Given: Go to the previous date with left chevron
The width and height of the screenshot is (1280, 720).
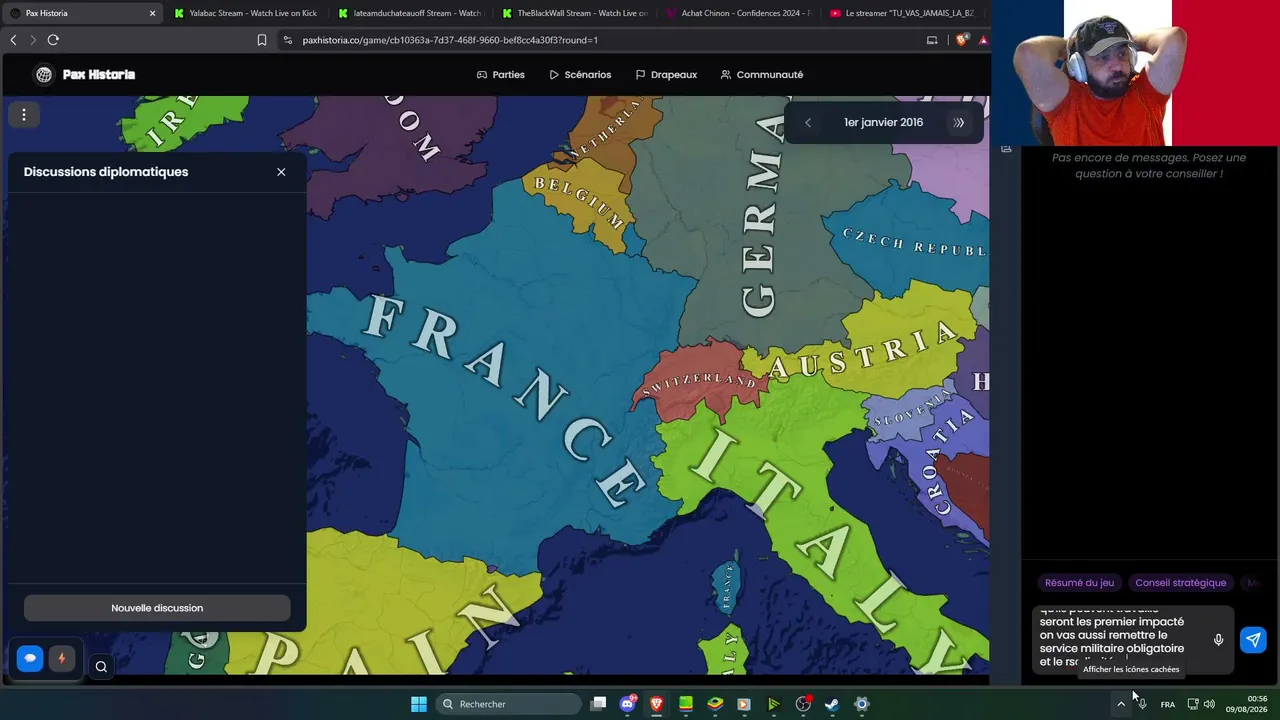Looking at the screenshot, I should (808, 123).
